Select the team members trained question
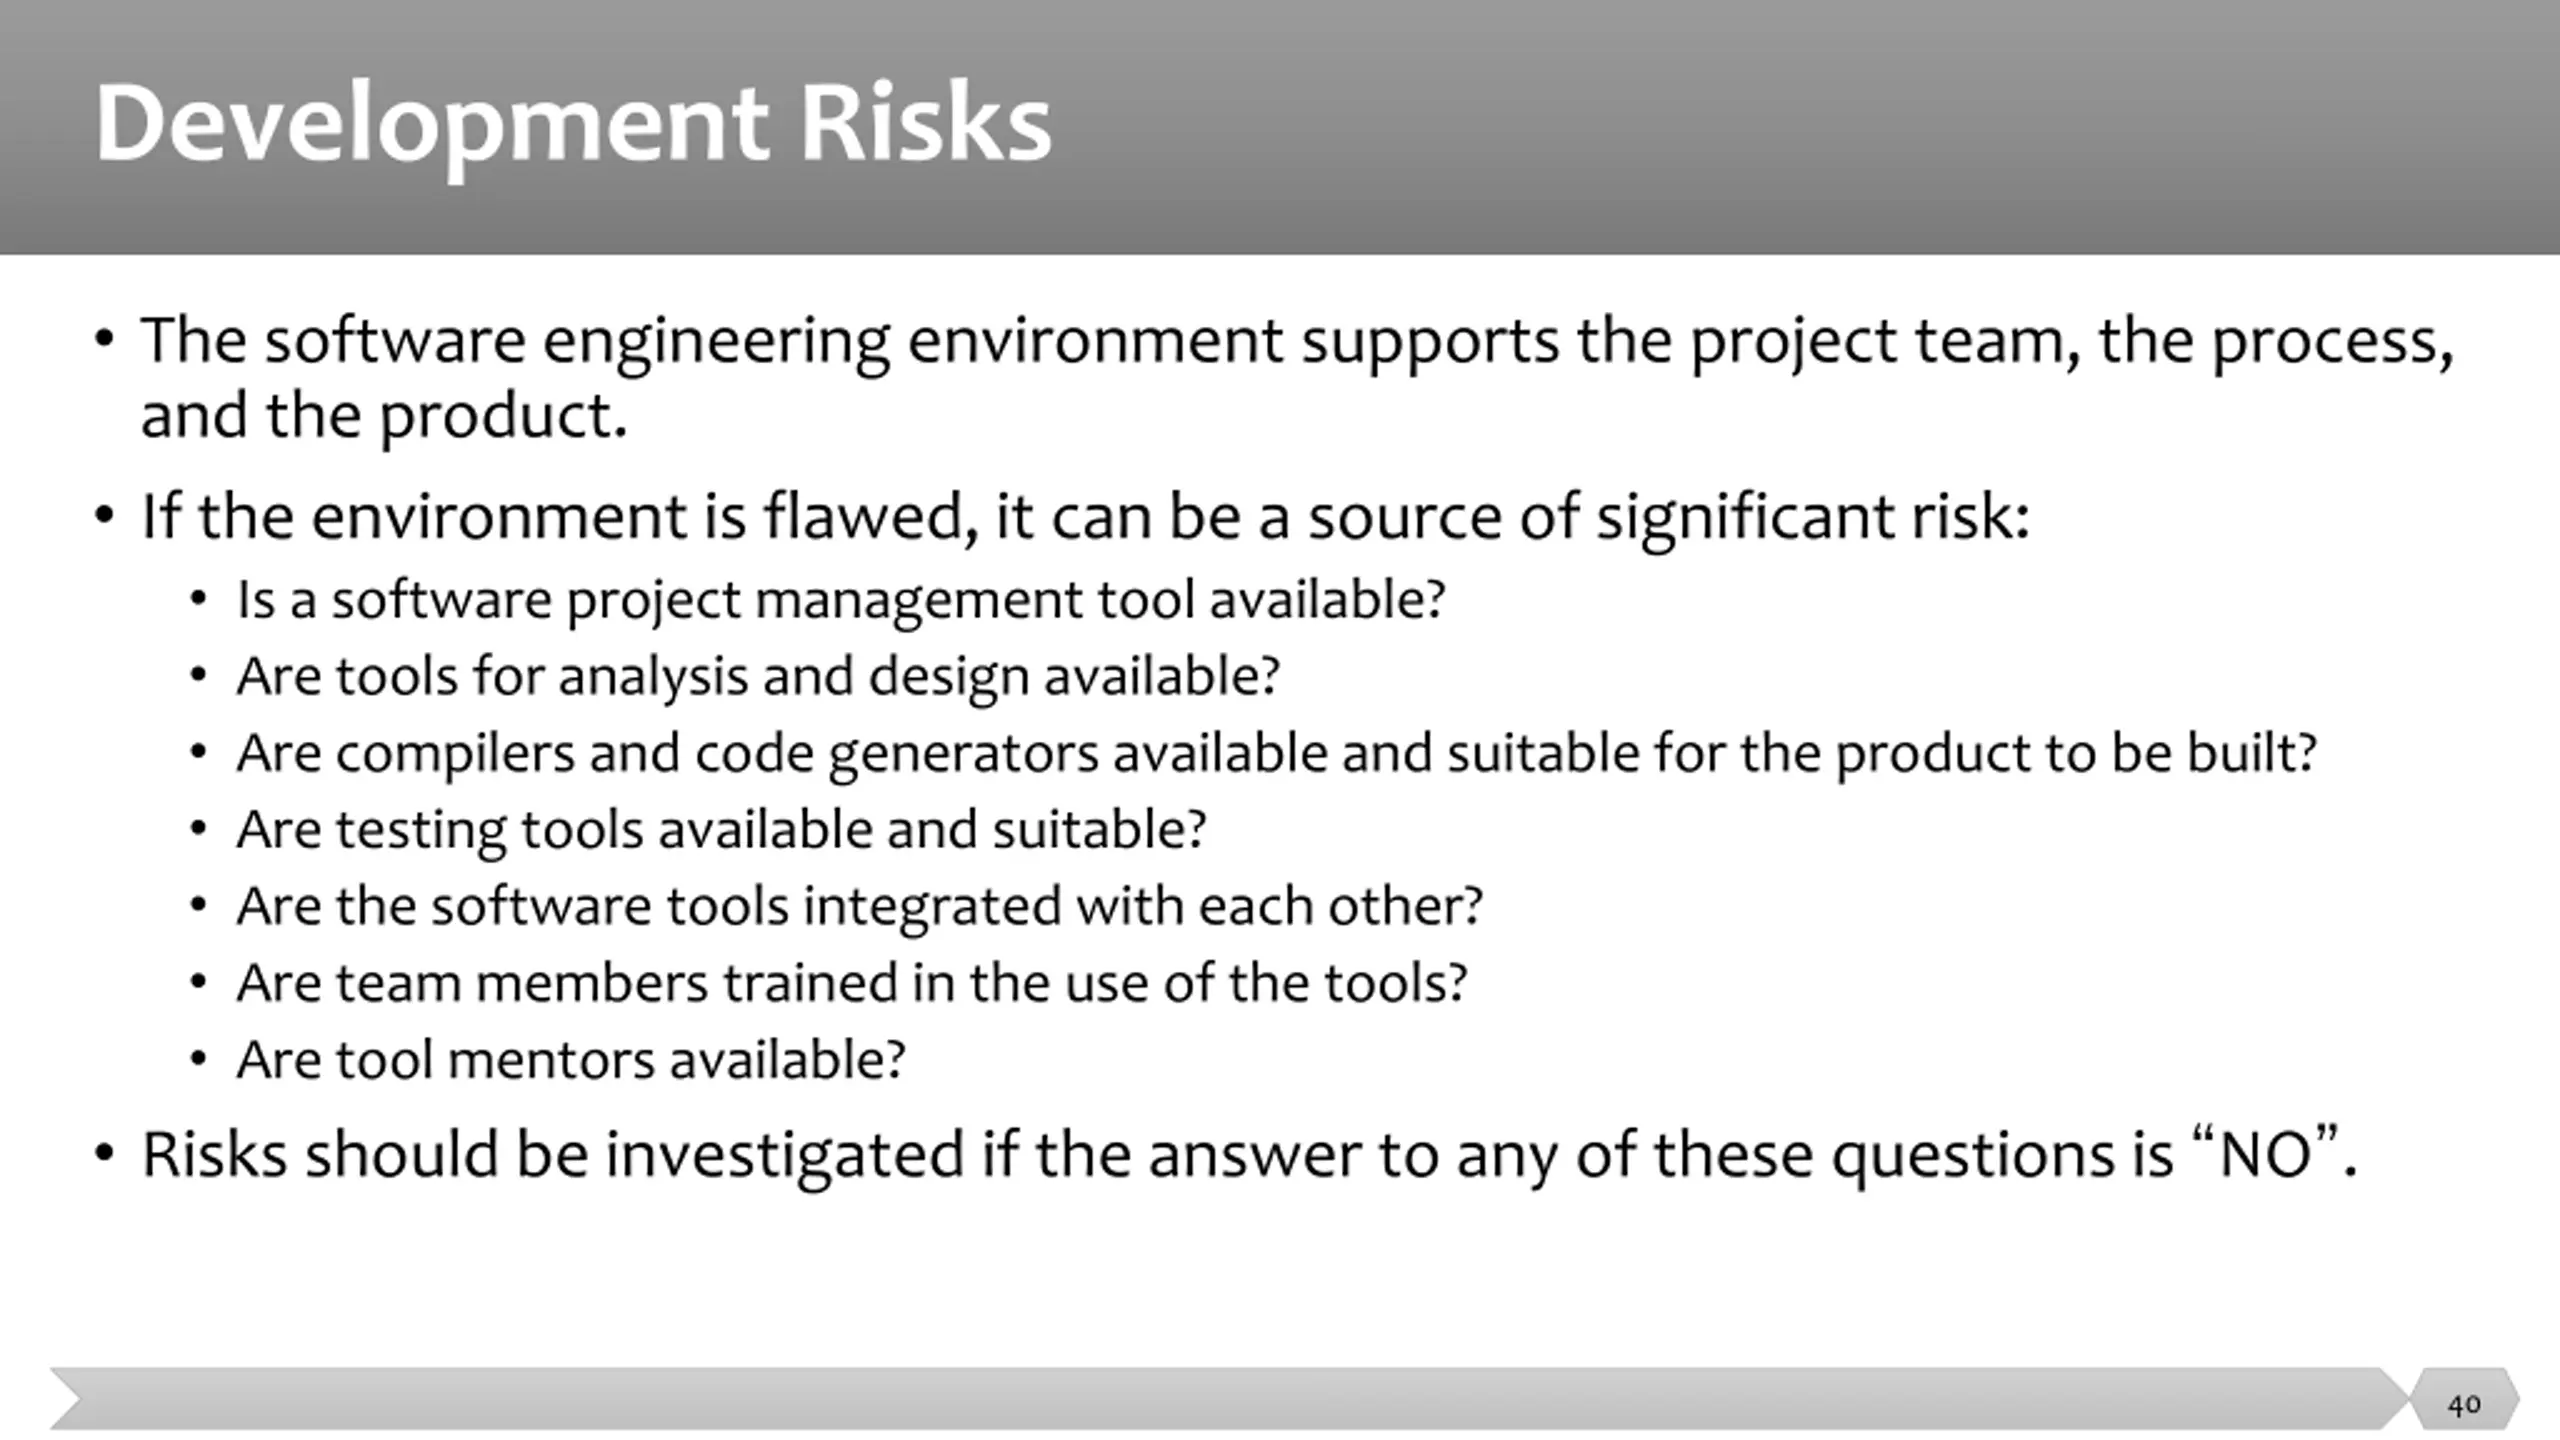 pos(852,983)
